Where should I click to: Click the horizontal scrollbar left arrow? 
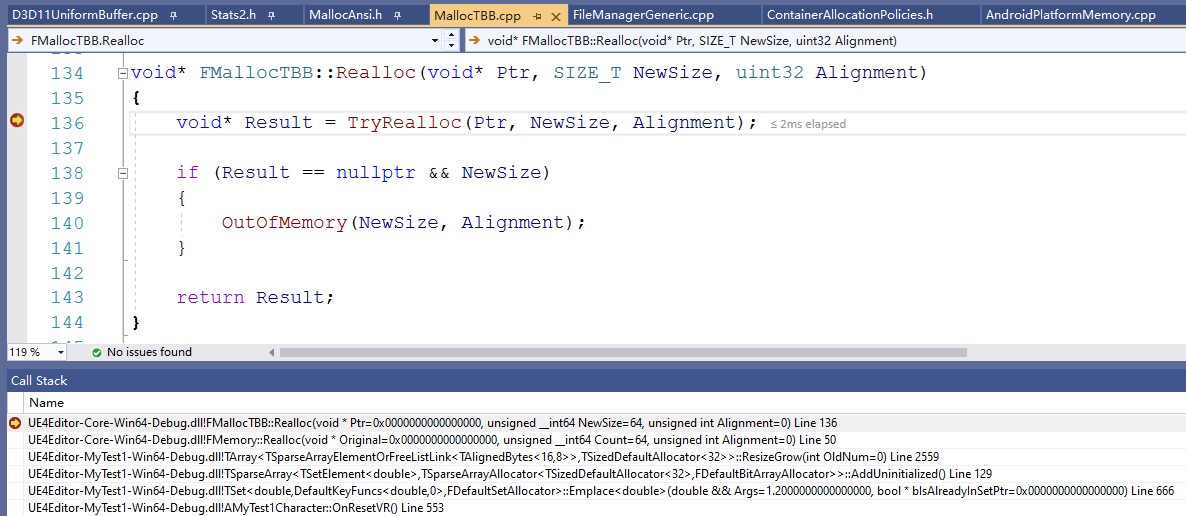click(272, 352)
